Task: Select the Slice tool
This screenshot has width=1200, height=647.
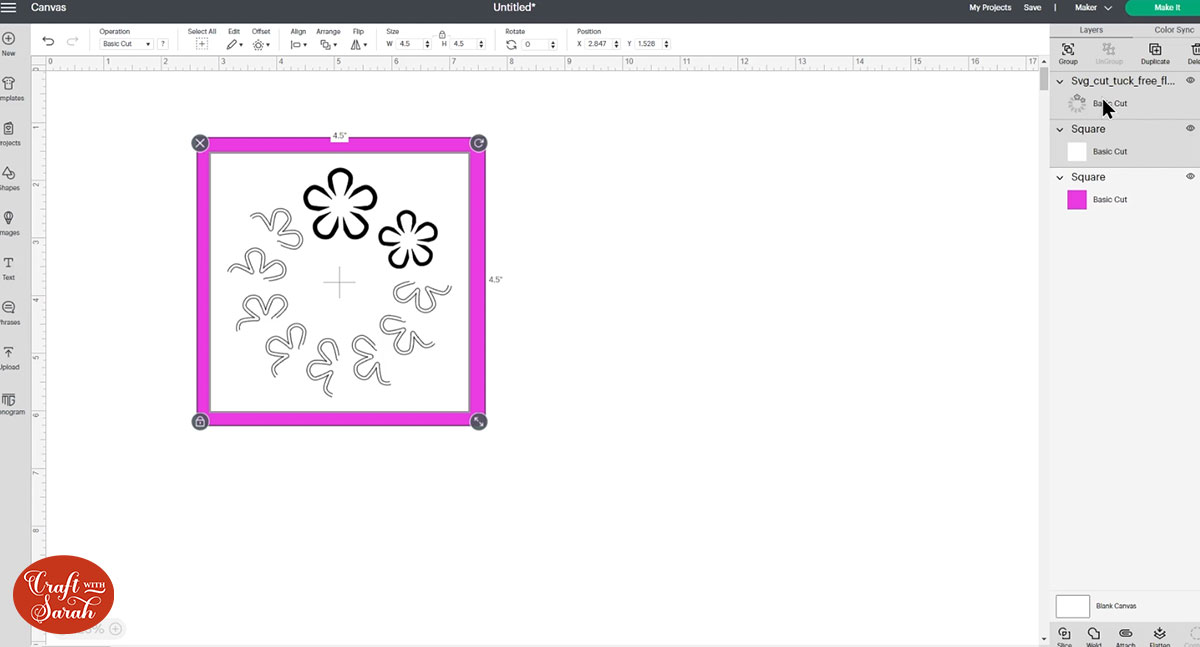Action: pyautogui.click(x=1064, y=634)
